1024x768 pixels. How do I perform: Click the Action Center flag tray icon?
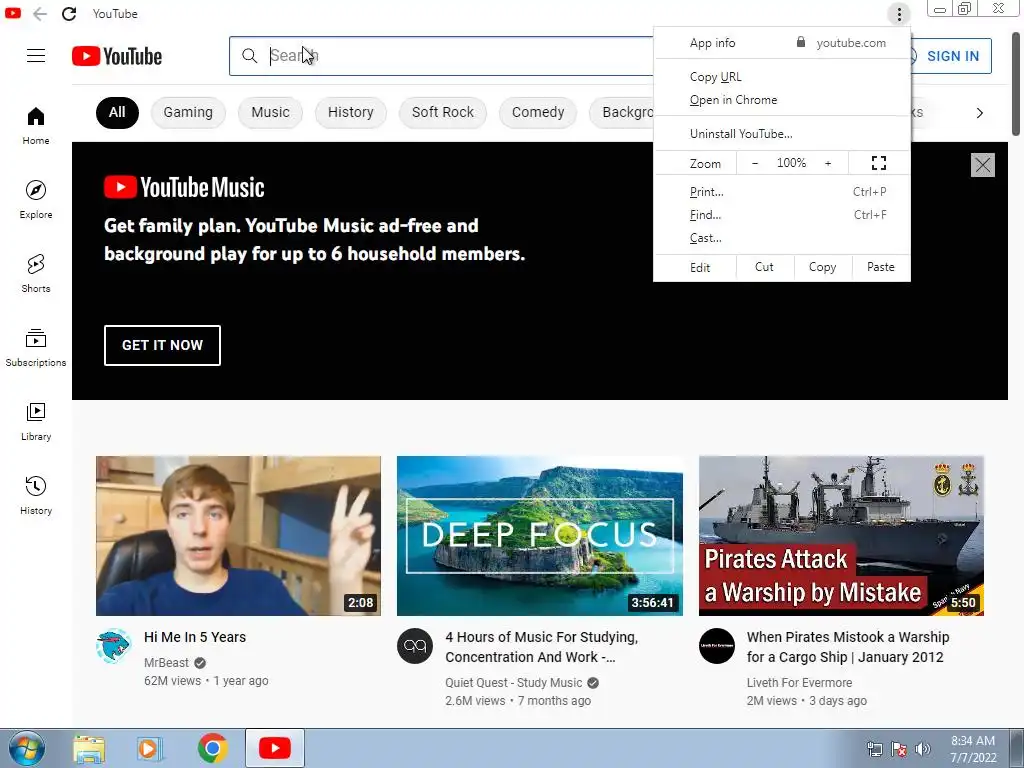pyautogui.click(x=899, y=749)
